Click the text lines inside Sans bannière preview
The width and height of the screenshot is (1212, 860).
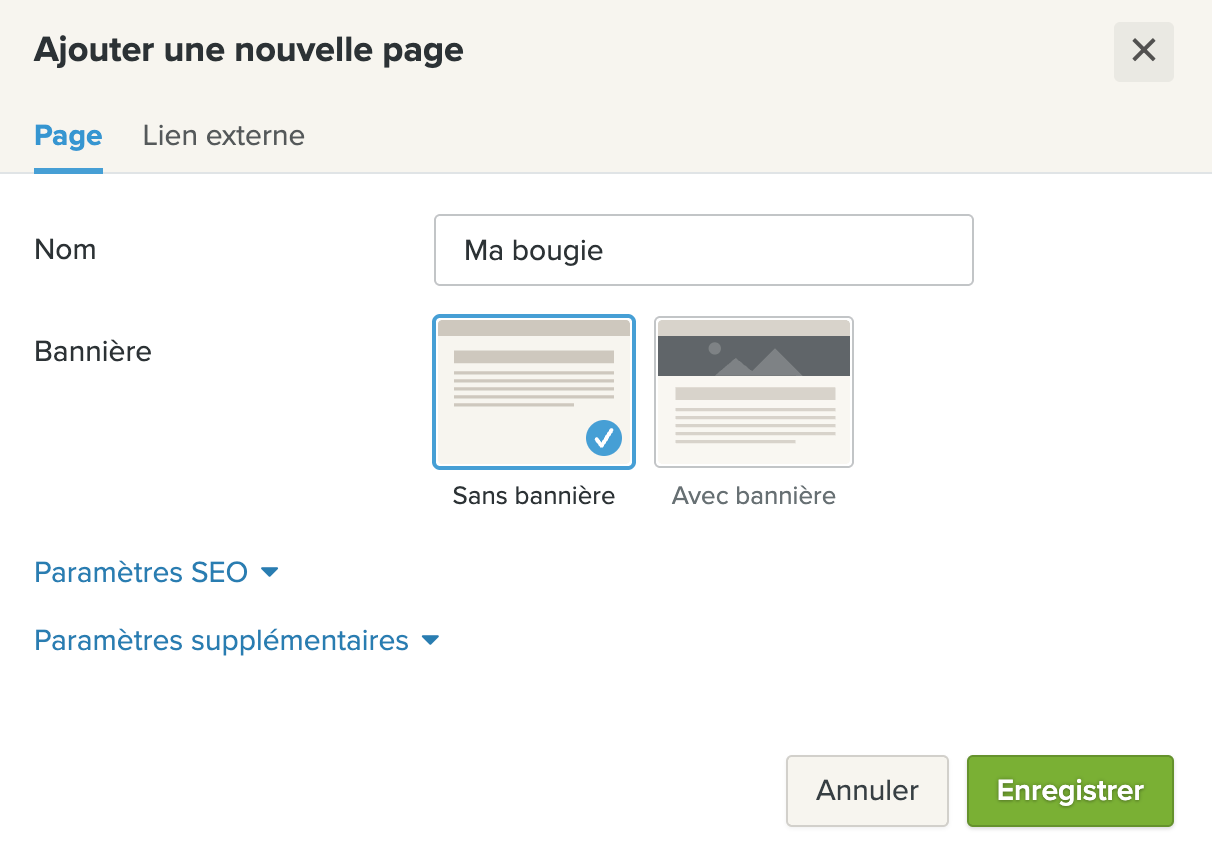534,379
